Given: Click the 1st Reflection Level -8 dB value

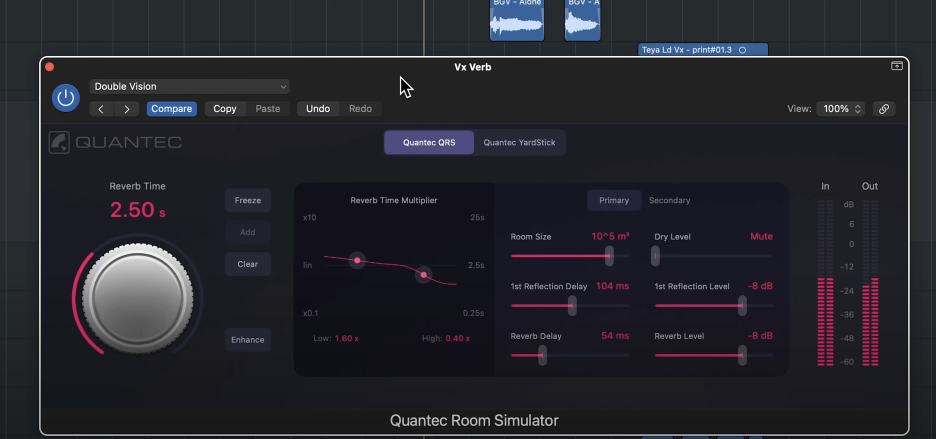Looking at the screenshot, I should point(760,286).
